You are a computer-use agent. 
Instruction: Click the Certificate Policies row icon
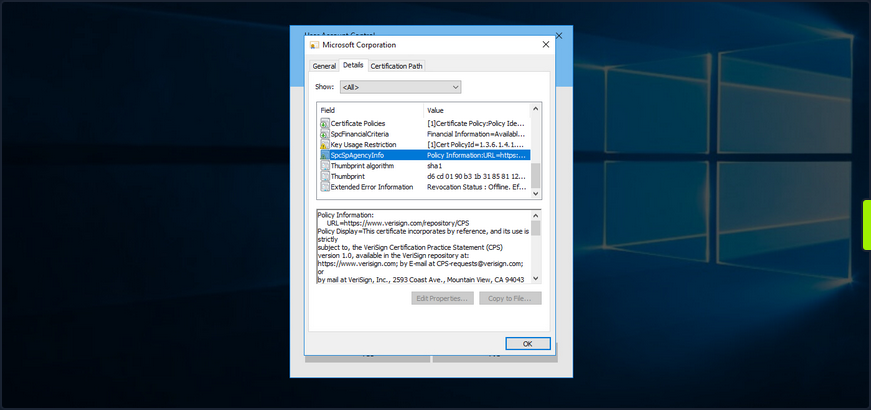click(x=325, y=123)
